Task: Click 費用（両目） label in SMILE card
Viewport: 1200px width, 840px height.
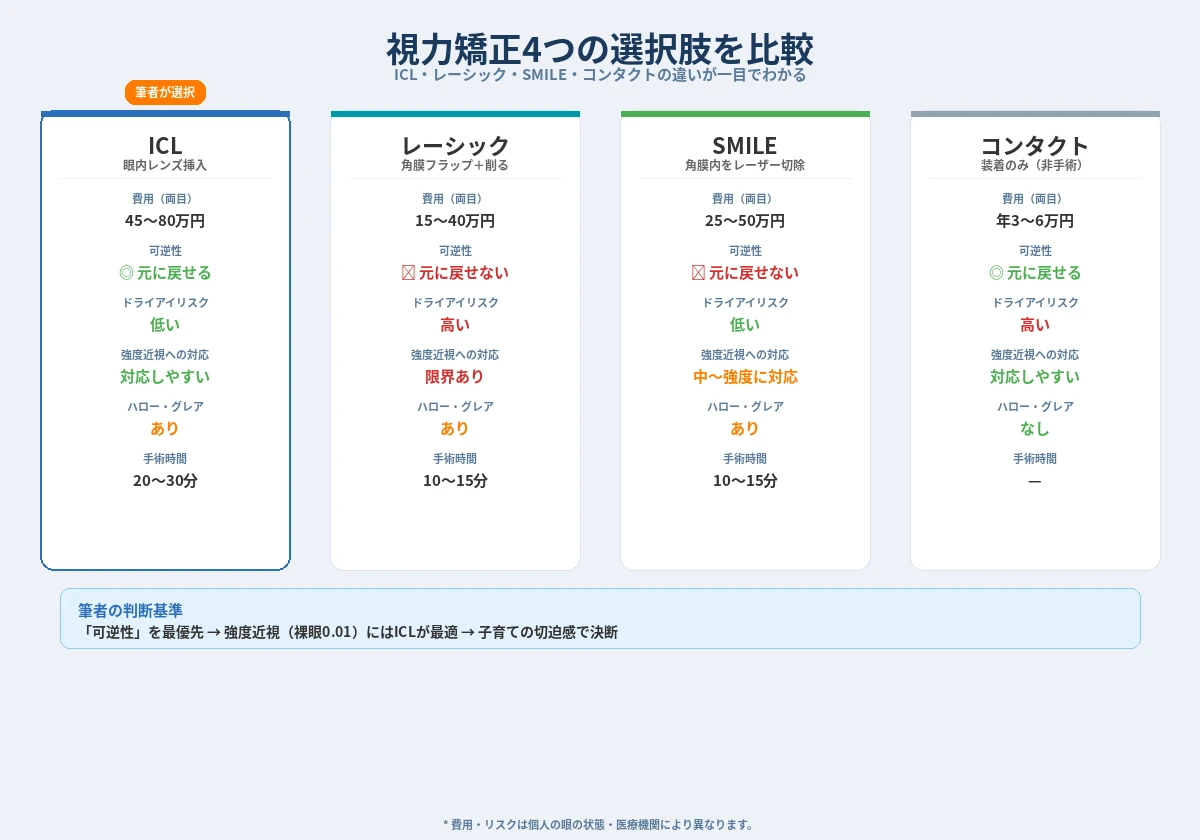Action: (x=745, y=199)
